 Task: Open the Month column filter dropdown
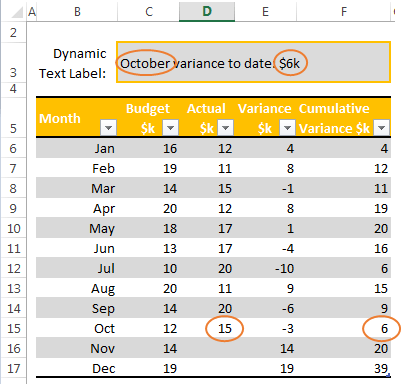pyautogui.click(x=109, y=128)
